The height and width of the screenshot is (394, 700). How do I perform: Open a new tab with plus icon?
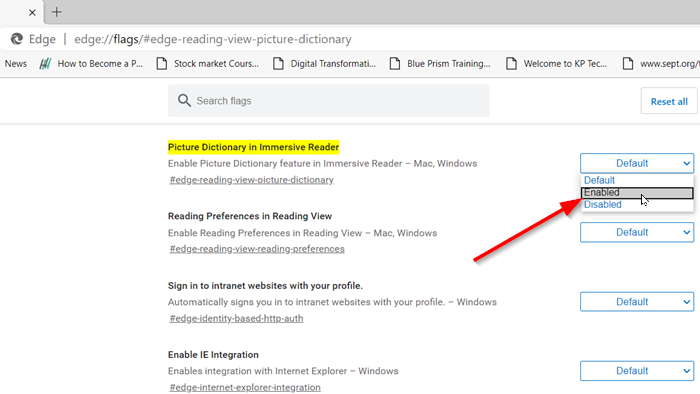point(57,12)
